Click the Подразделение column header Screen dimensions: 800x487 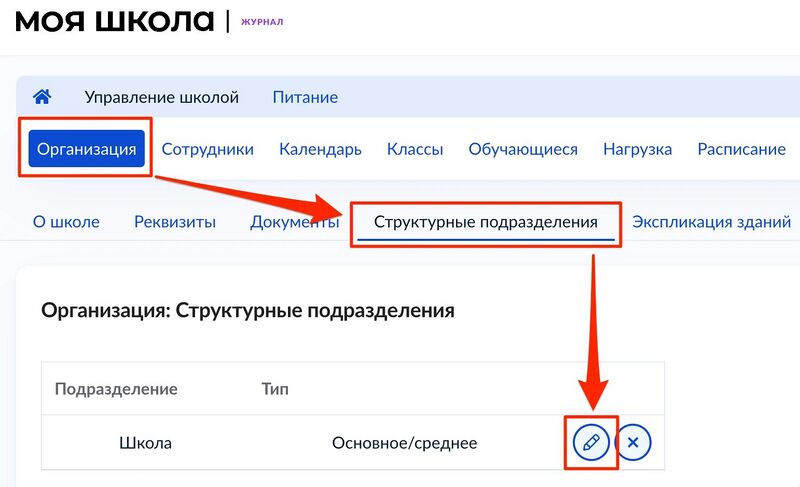click(x=116, y=389)
